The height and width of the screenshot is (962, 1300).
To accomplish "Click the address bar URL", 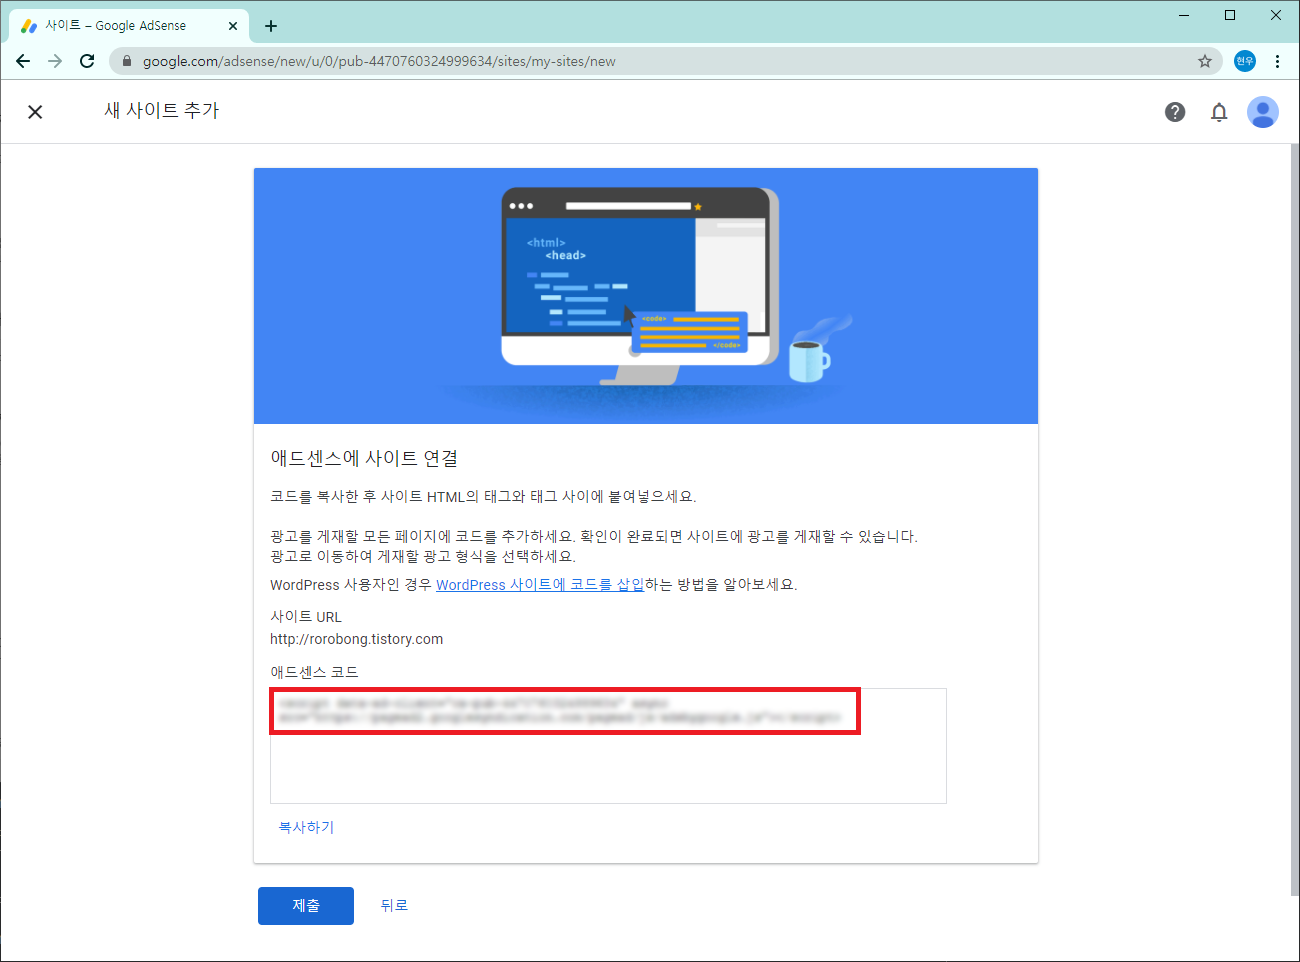I will click(379, 61).
